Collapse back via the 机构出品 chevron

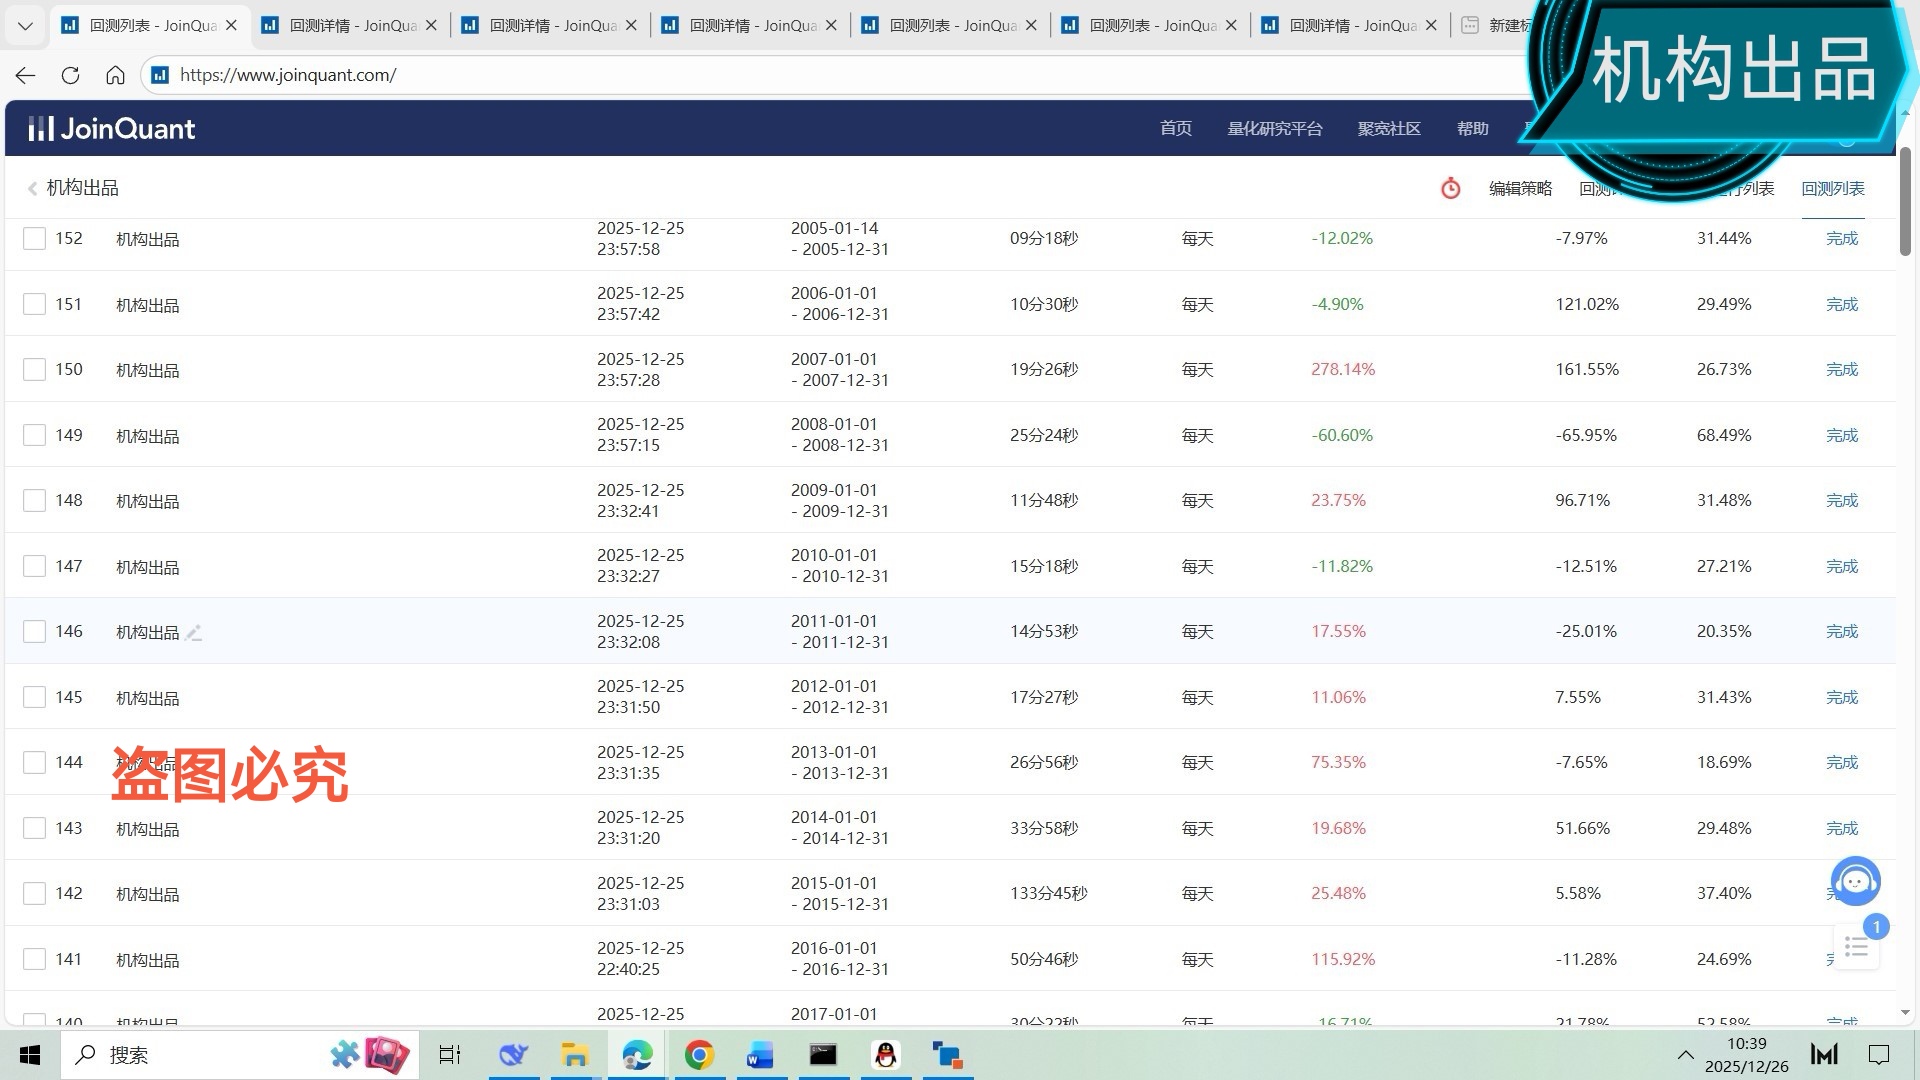(x=32, y=188)
